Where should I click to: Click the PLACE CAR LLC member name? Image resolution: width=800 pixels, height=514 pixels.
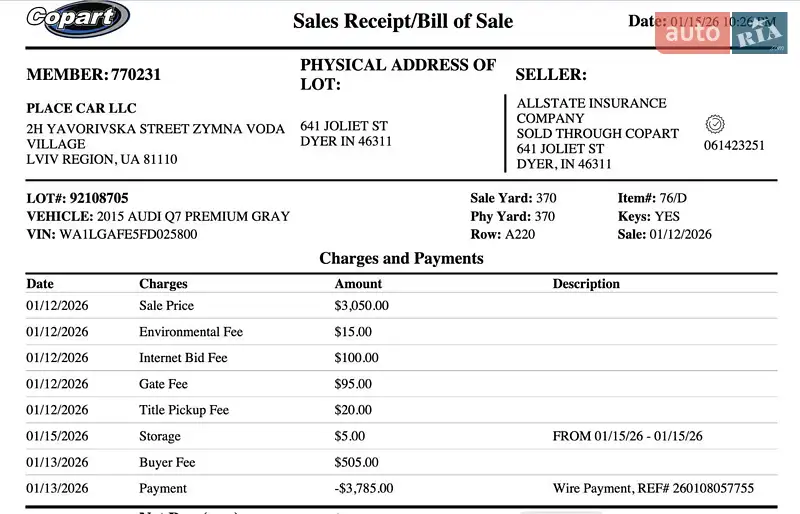(81, 108)
